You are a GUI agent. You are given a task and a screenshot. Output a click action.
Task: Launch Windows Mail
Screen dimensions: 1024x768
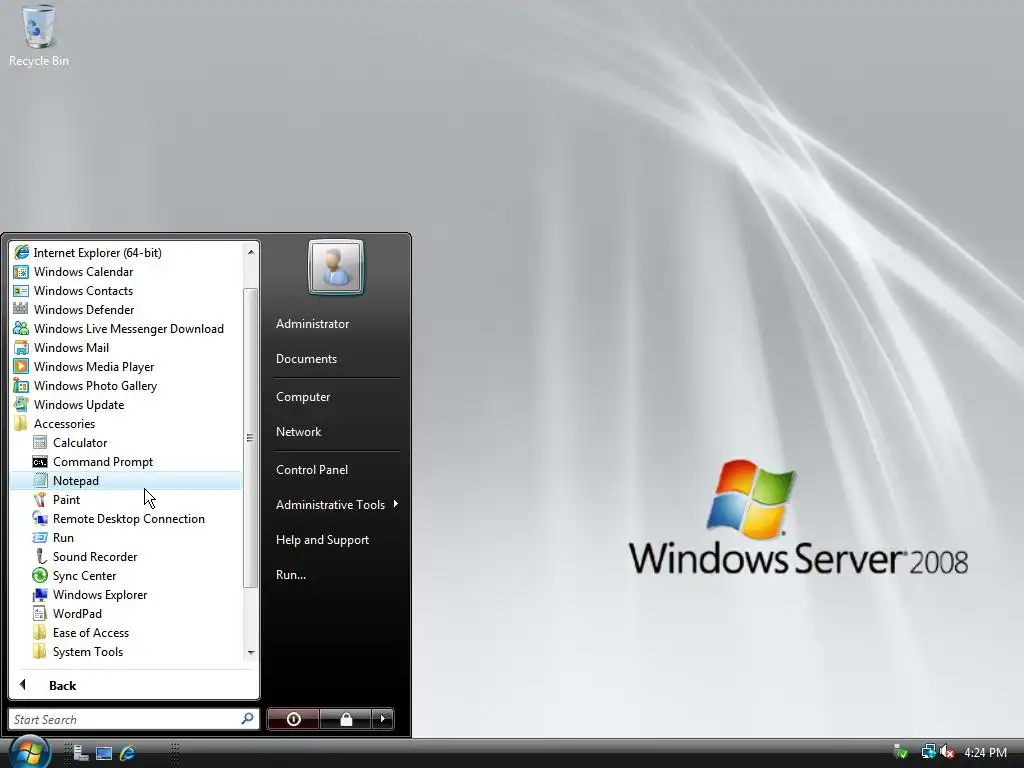tap(126, 347)
